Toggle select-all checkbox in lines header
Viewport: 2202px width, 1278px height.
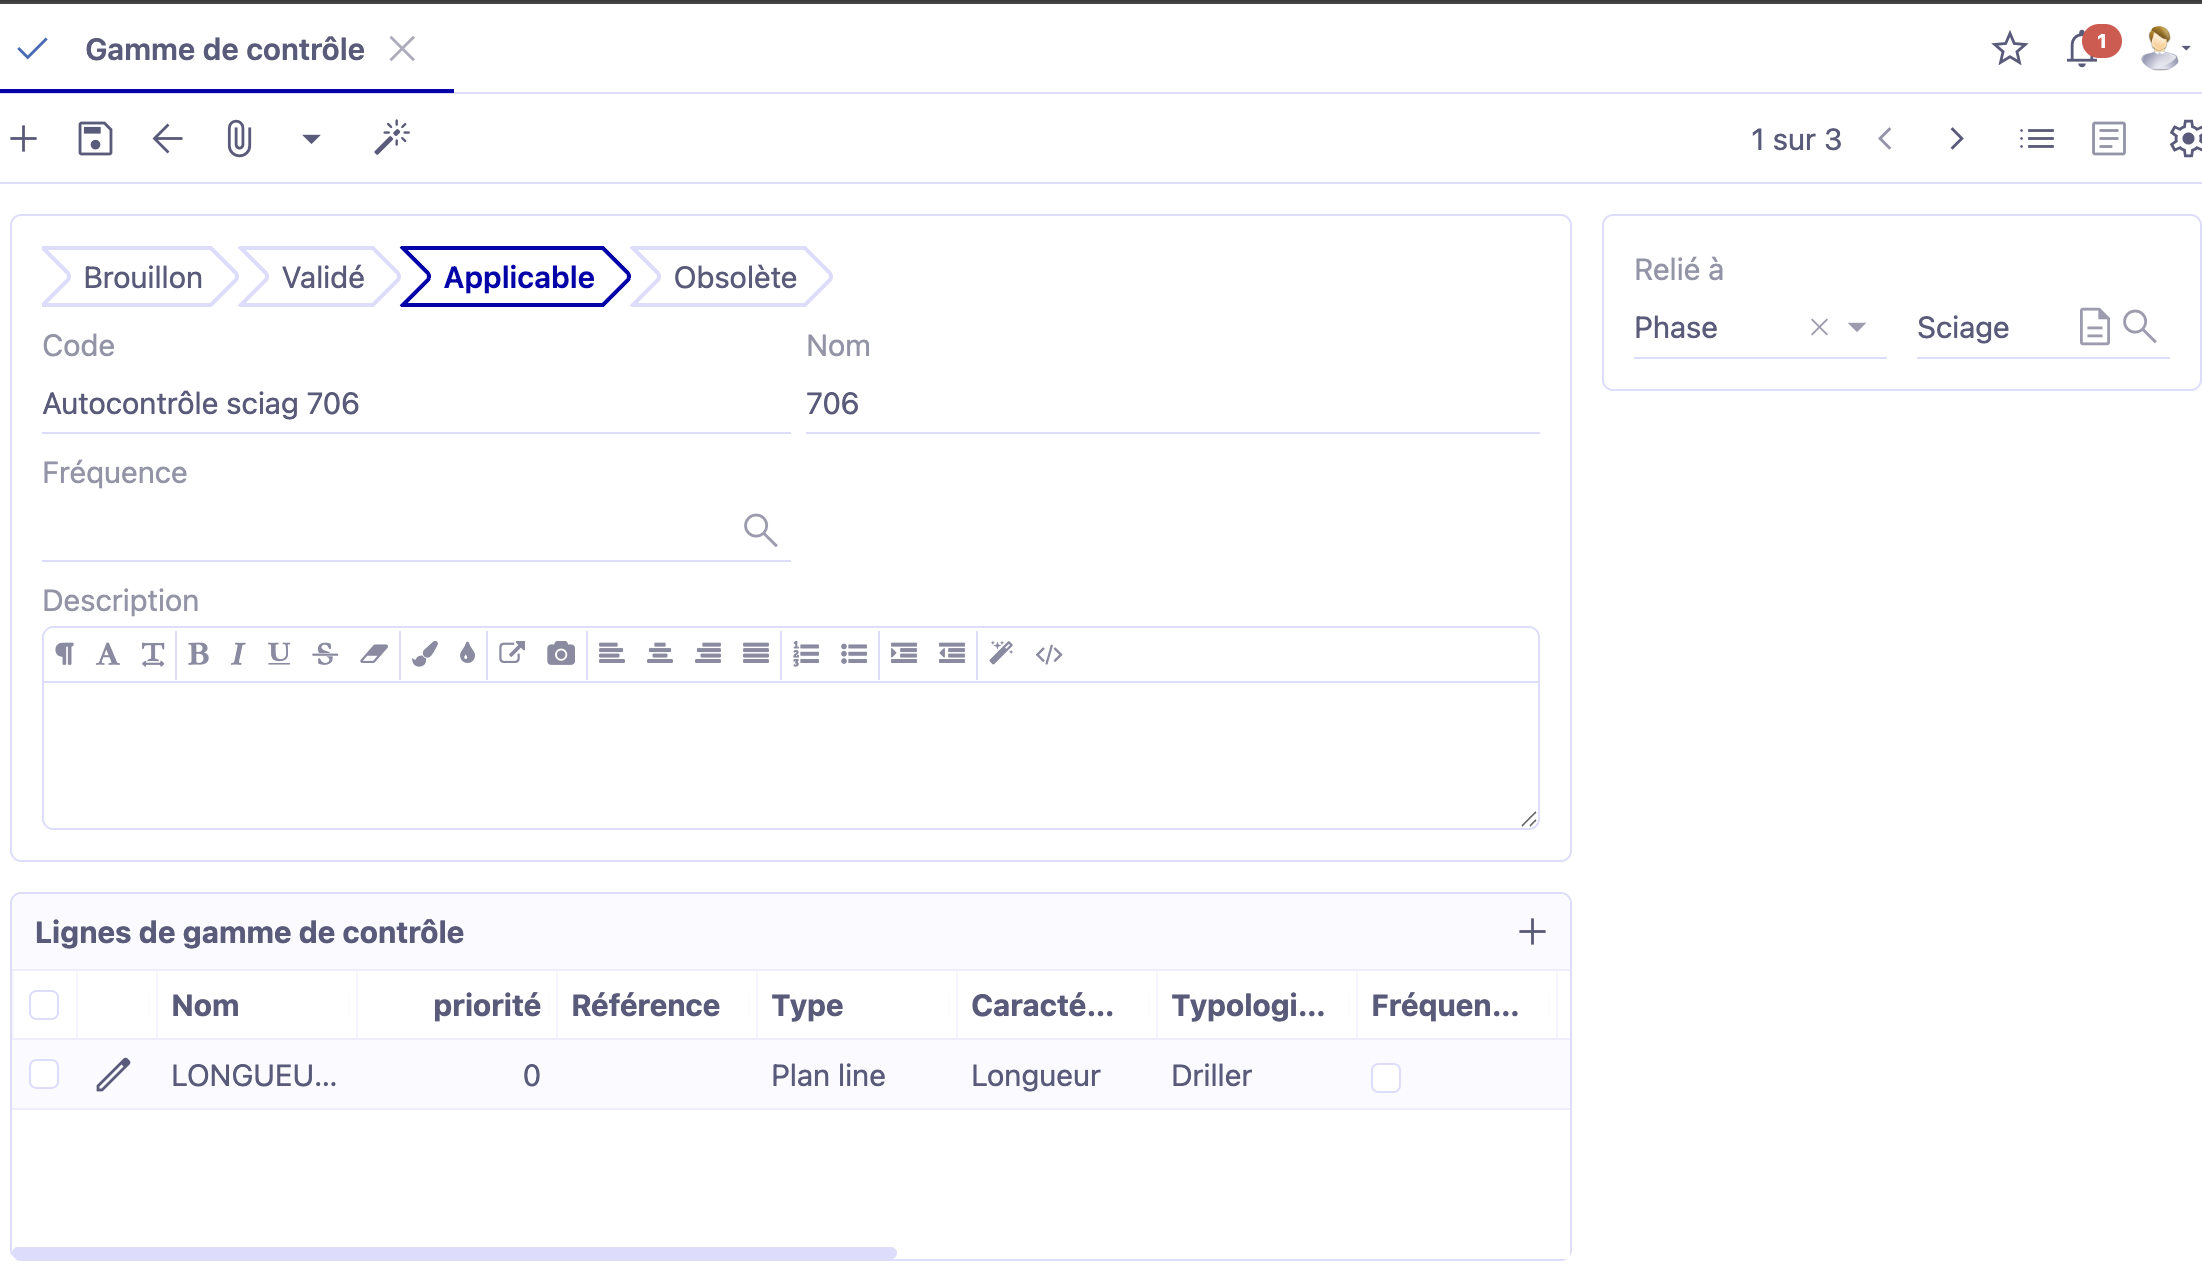(x=44, y=1005)
